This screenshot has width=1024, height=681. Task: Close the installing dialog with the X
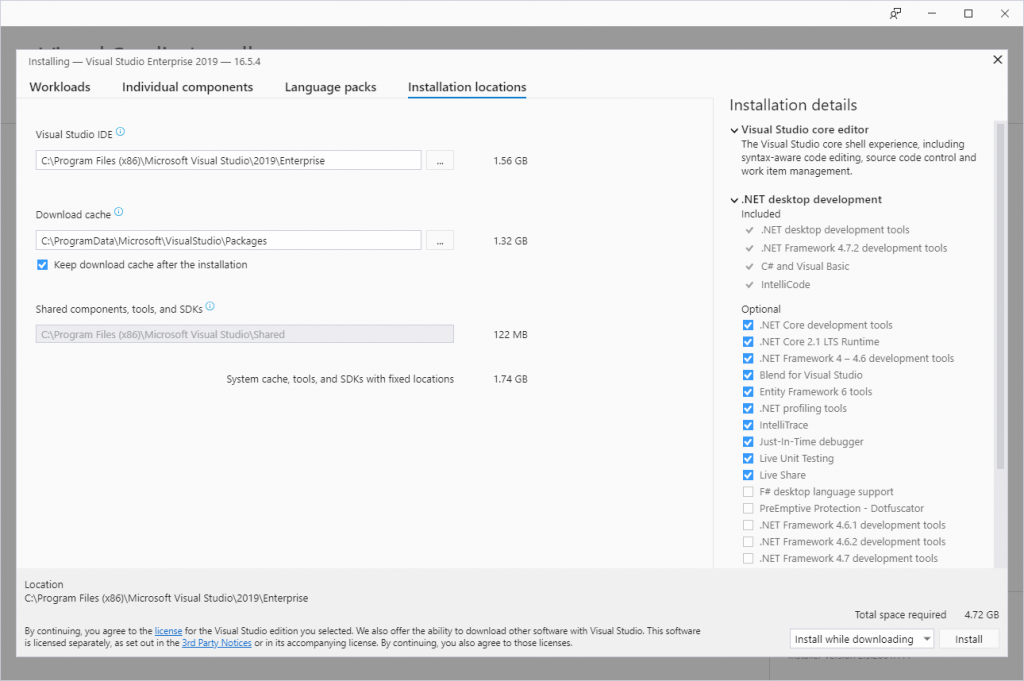[997, 60]
